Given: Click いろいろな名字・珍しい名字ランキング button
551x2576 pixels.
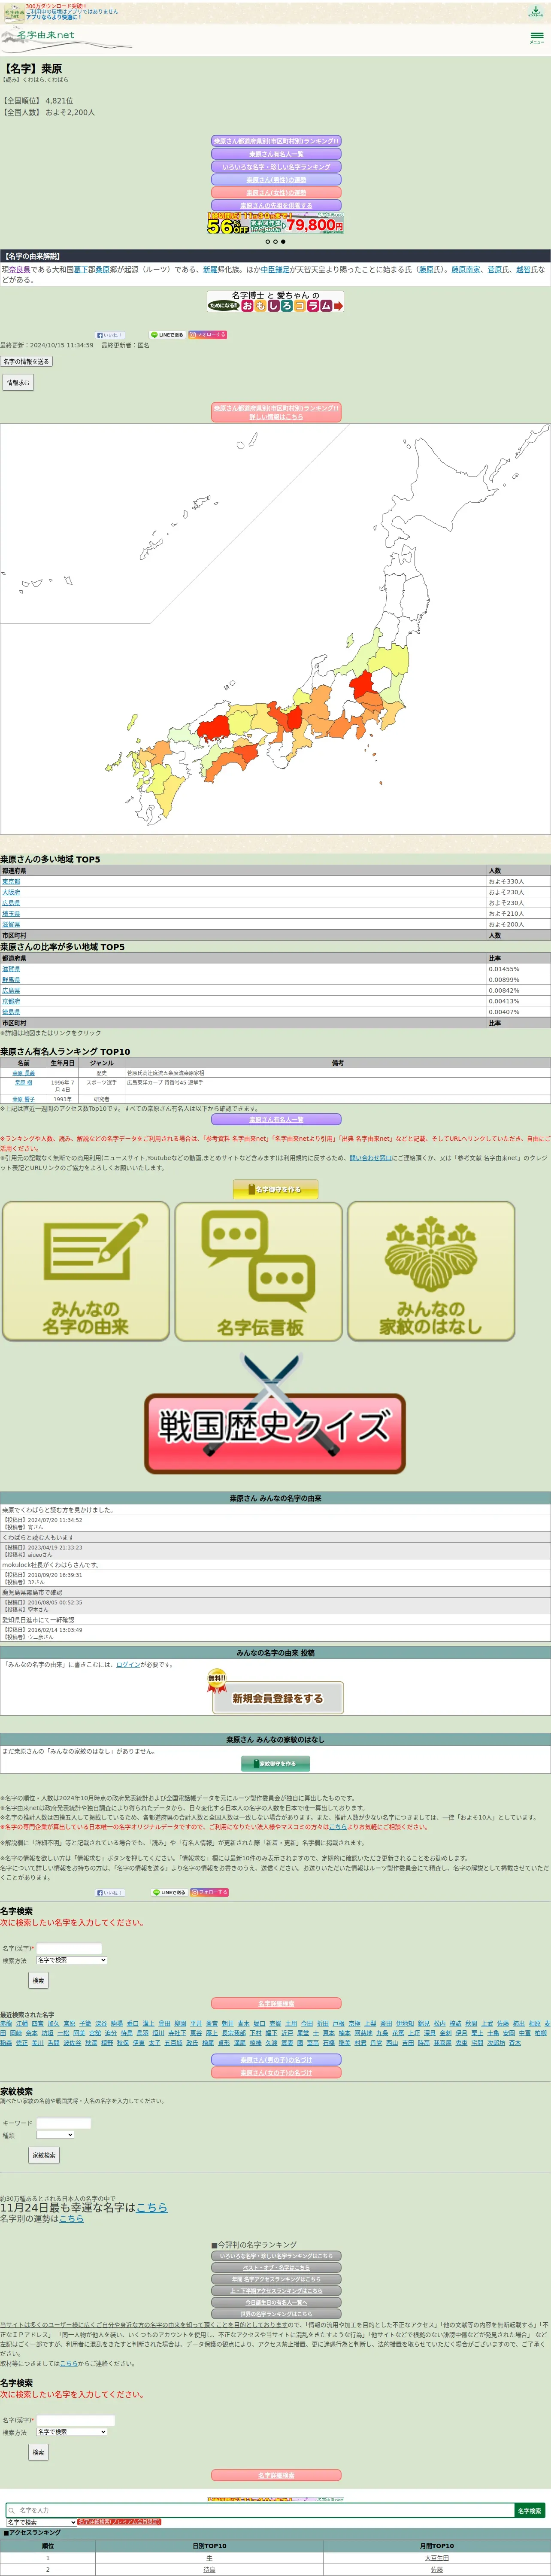Looking at the screenshot, I should pyautogui.click(x=276, y=167).
